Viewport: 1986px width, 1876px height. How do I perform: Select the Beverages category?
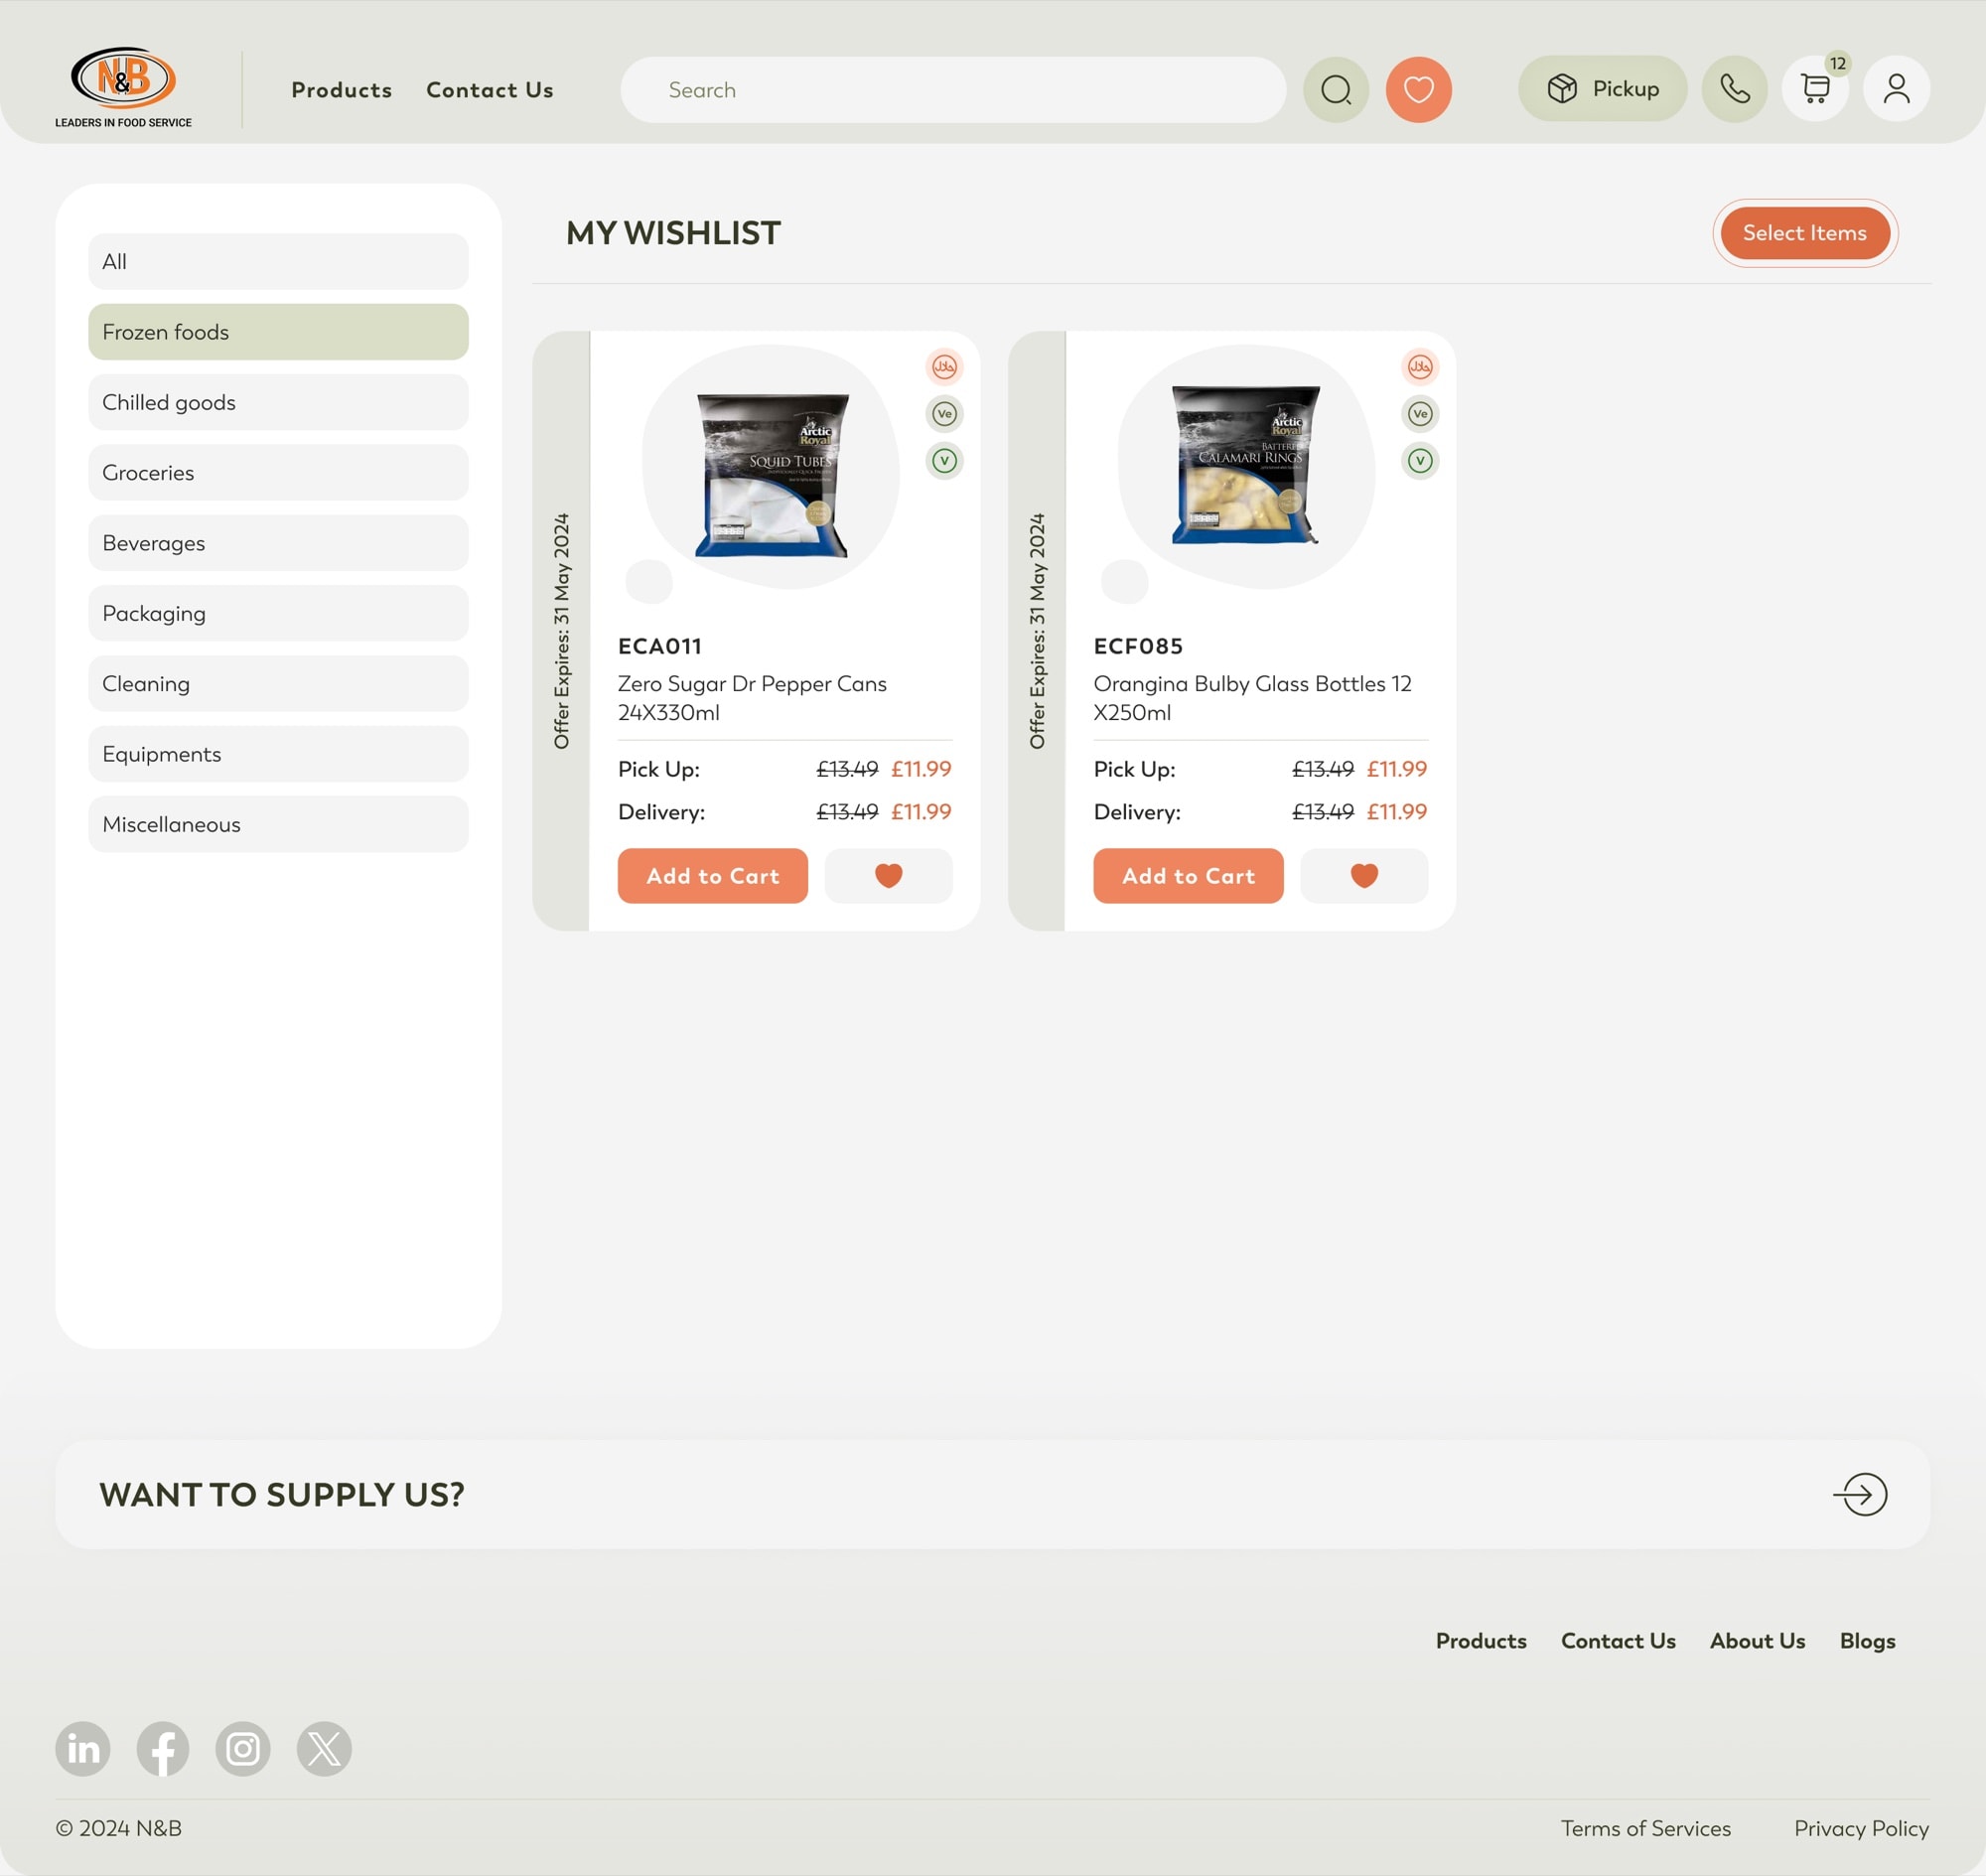[x=278, y=543]
